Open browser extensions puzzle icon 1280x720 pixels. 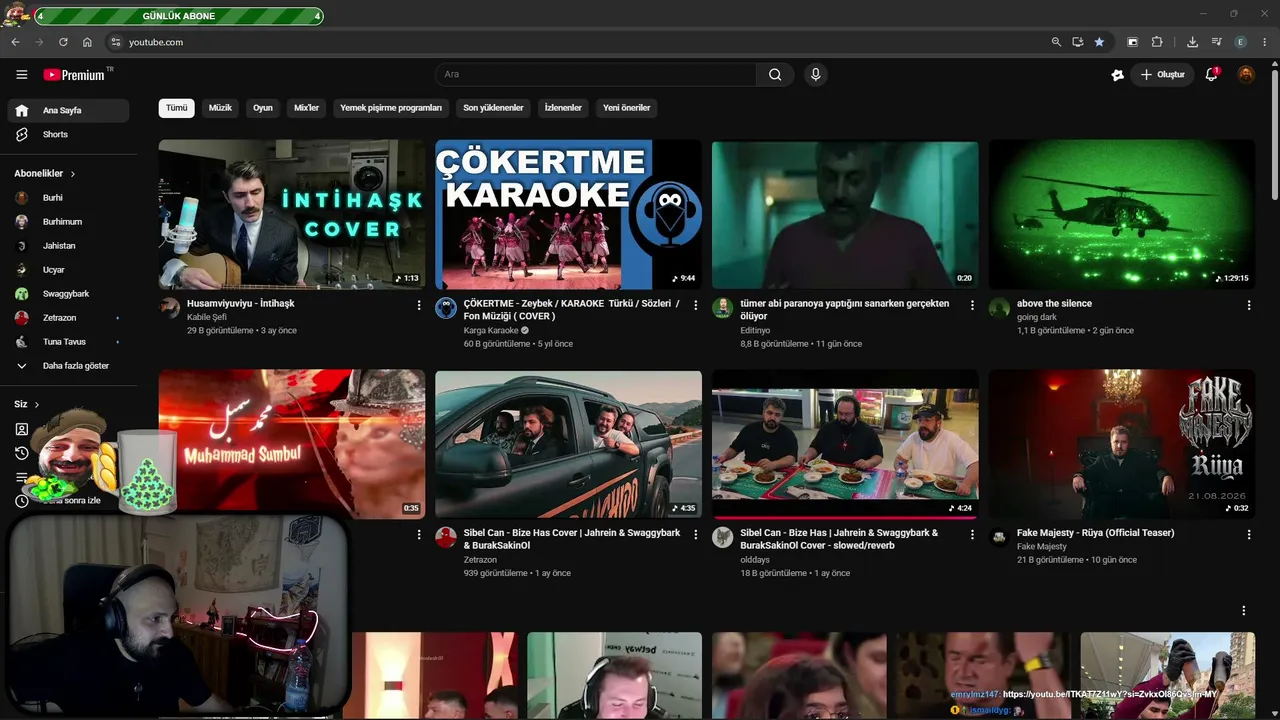click(1157, 42)
